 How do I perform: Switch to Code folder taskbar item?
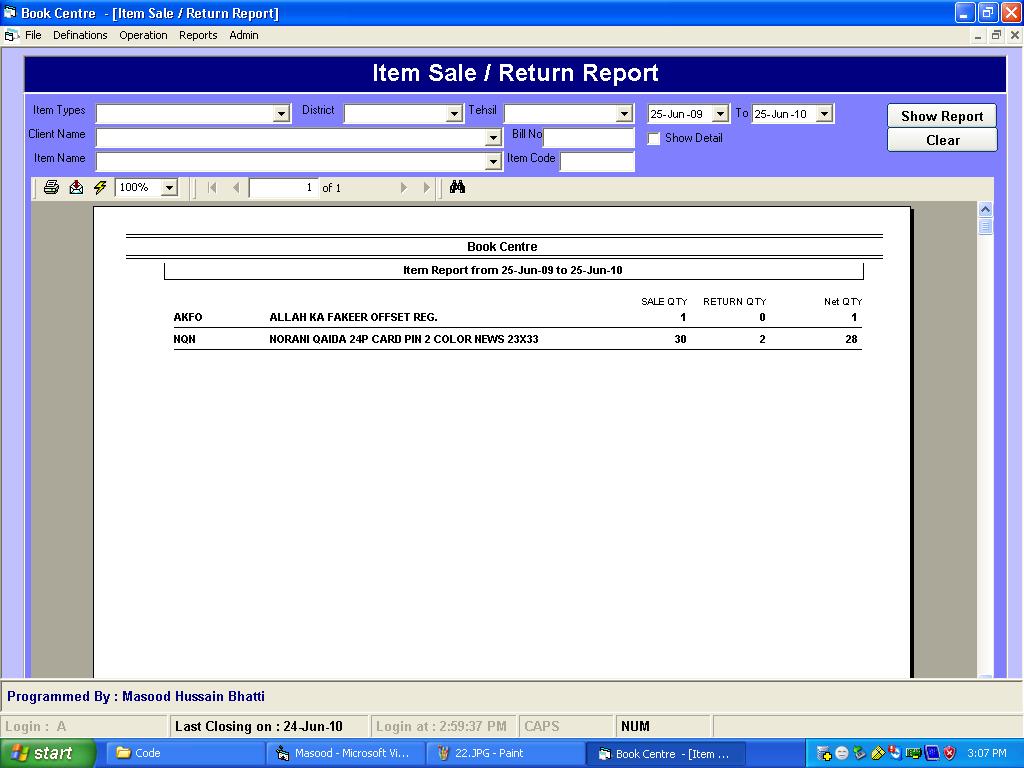(x=185, y=753)
